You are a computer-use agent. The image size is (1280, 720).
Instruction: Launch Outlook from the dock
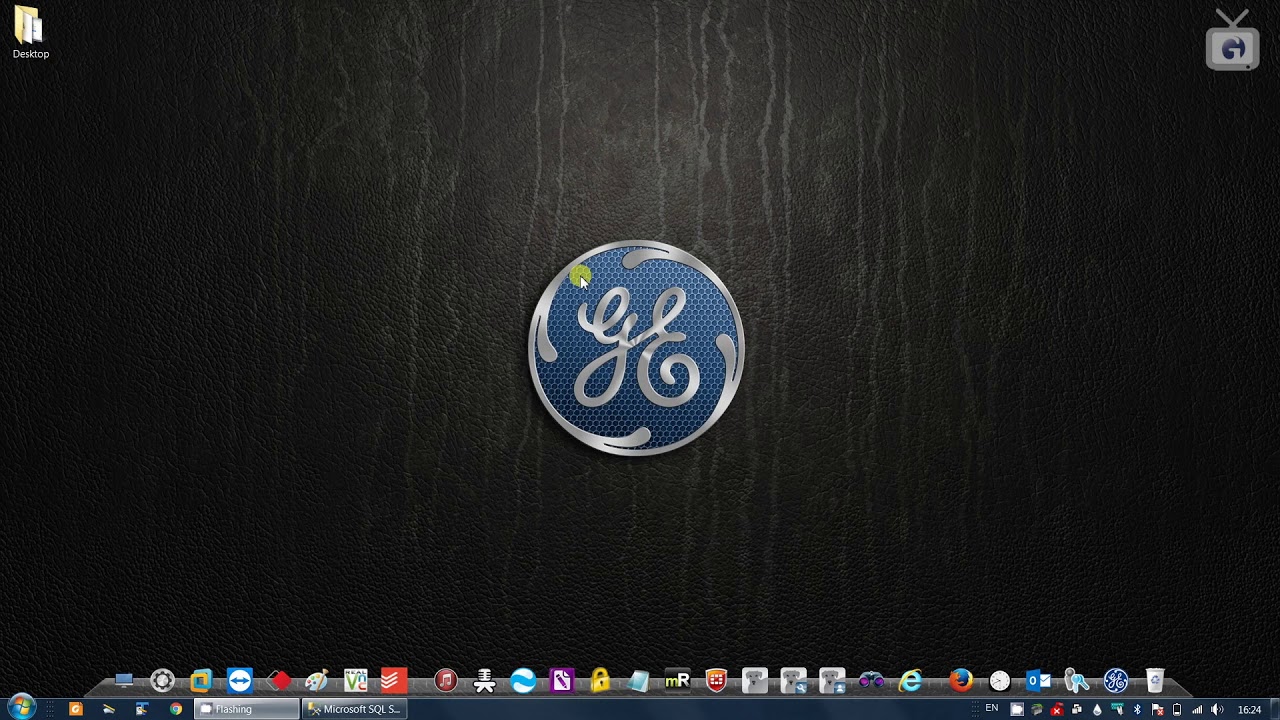click(1038, 681)
